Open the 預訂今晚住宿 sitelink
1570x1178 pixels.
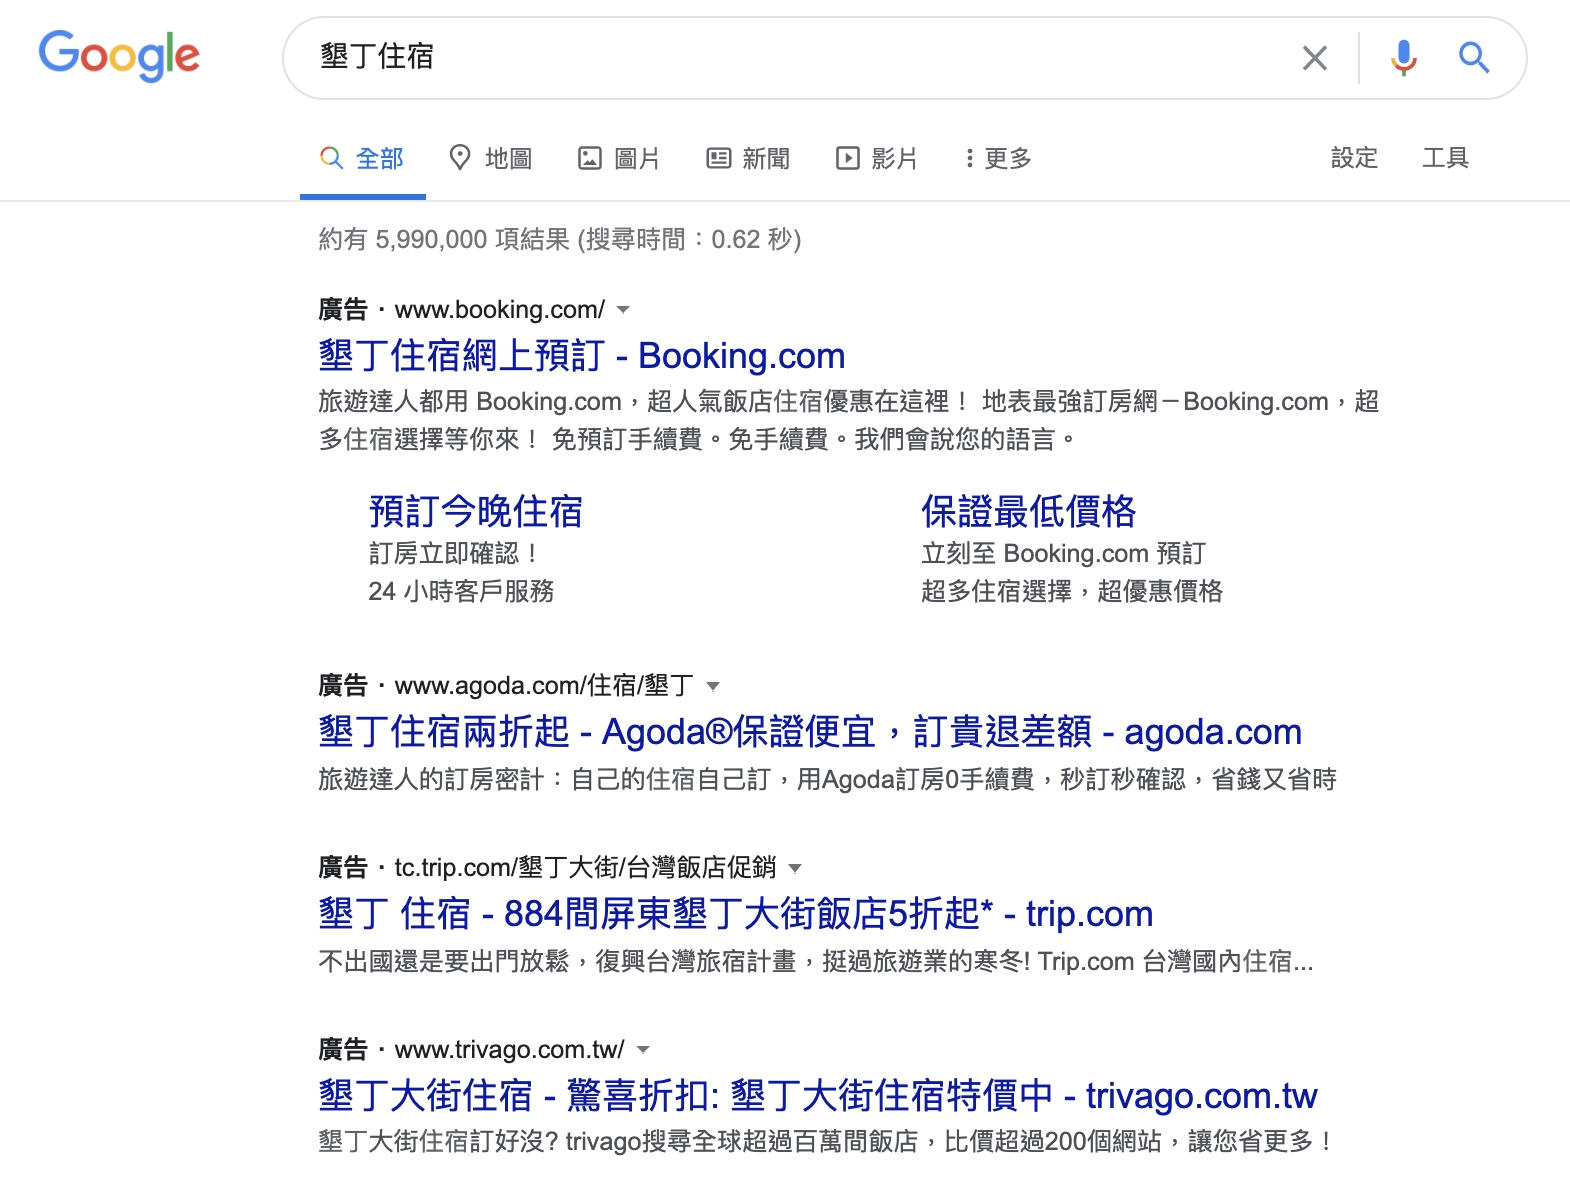tap(475, 511)
